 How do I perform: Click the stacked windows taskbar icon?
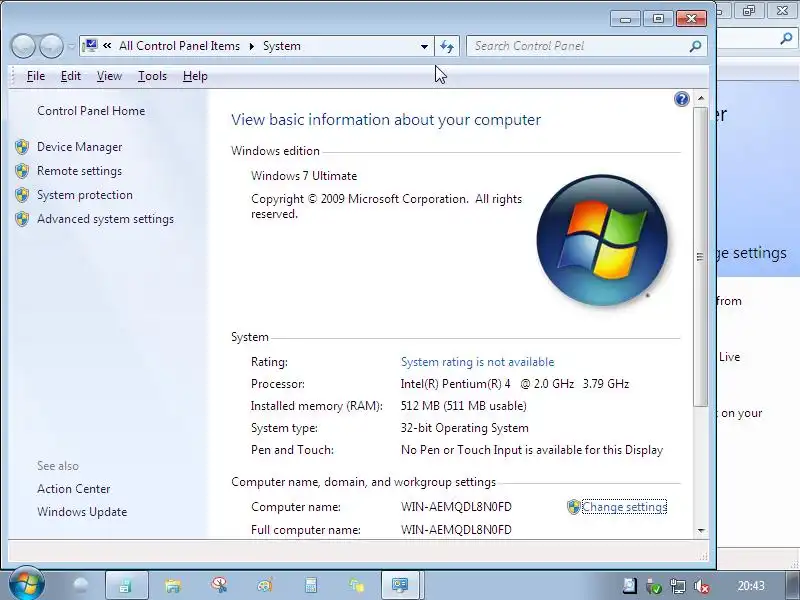(357, 585)
